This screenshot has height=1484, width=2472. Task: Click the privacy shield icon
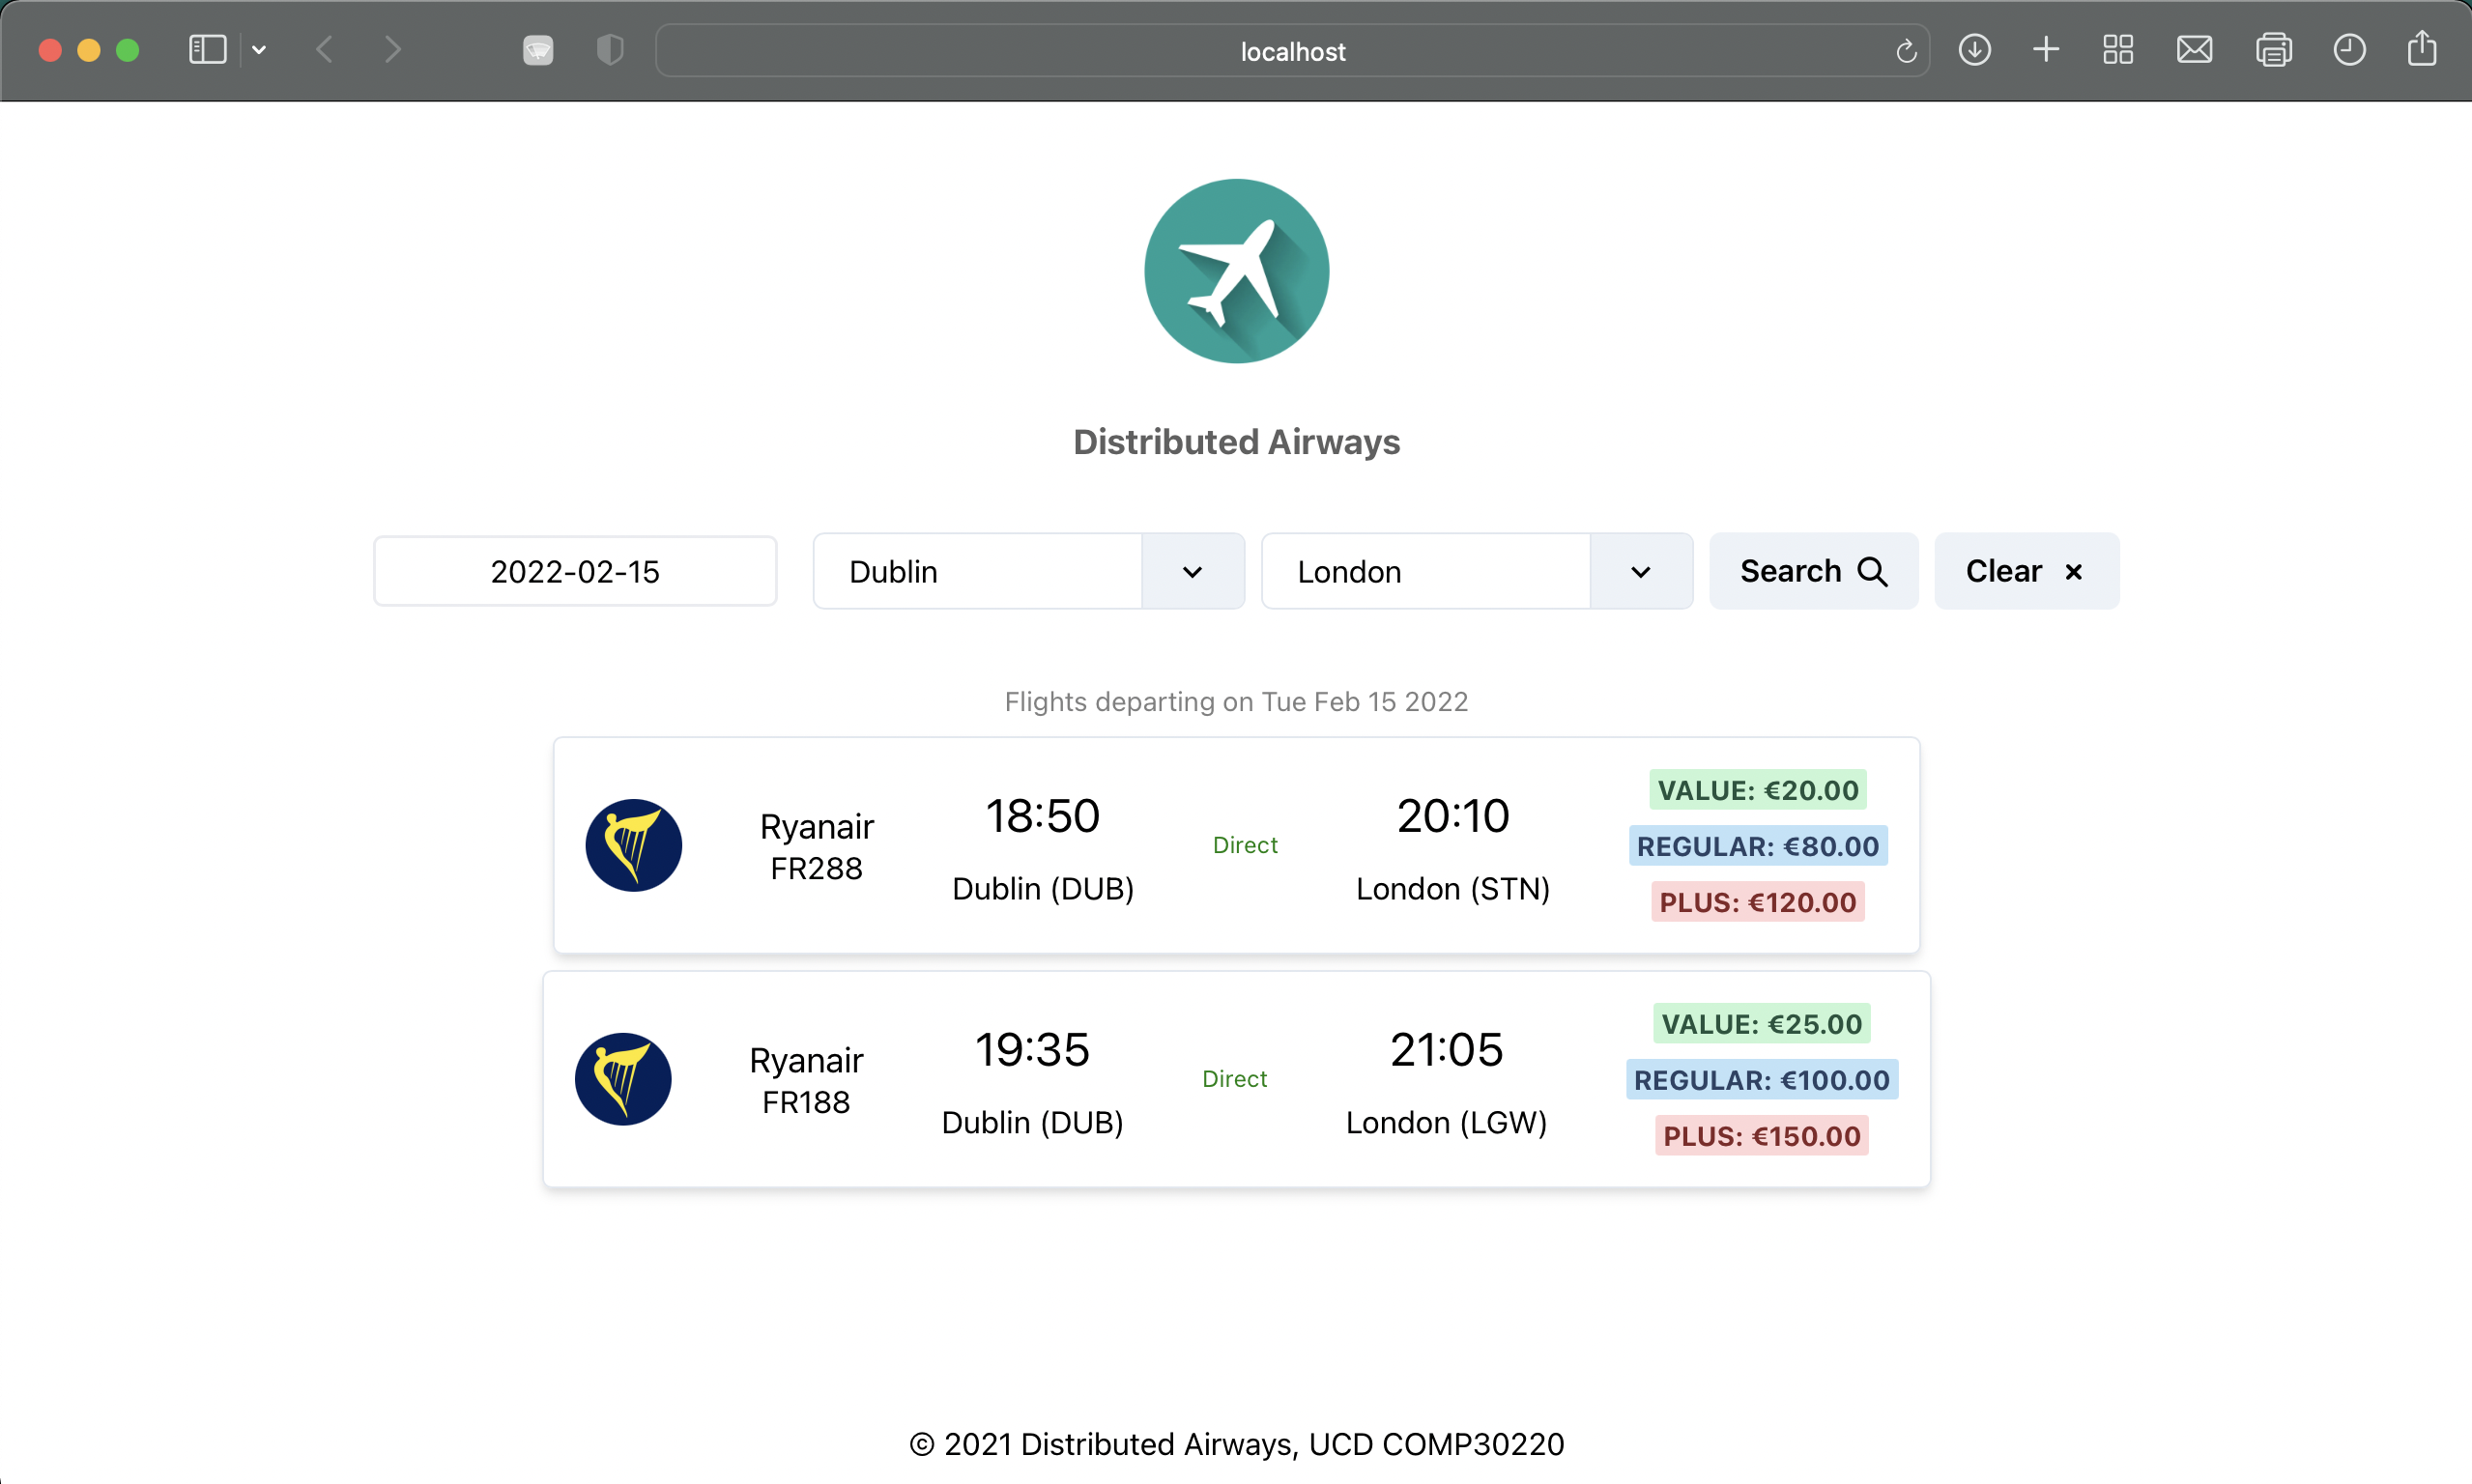[x=610, y=50]
